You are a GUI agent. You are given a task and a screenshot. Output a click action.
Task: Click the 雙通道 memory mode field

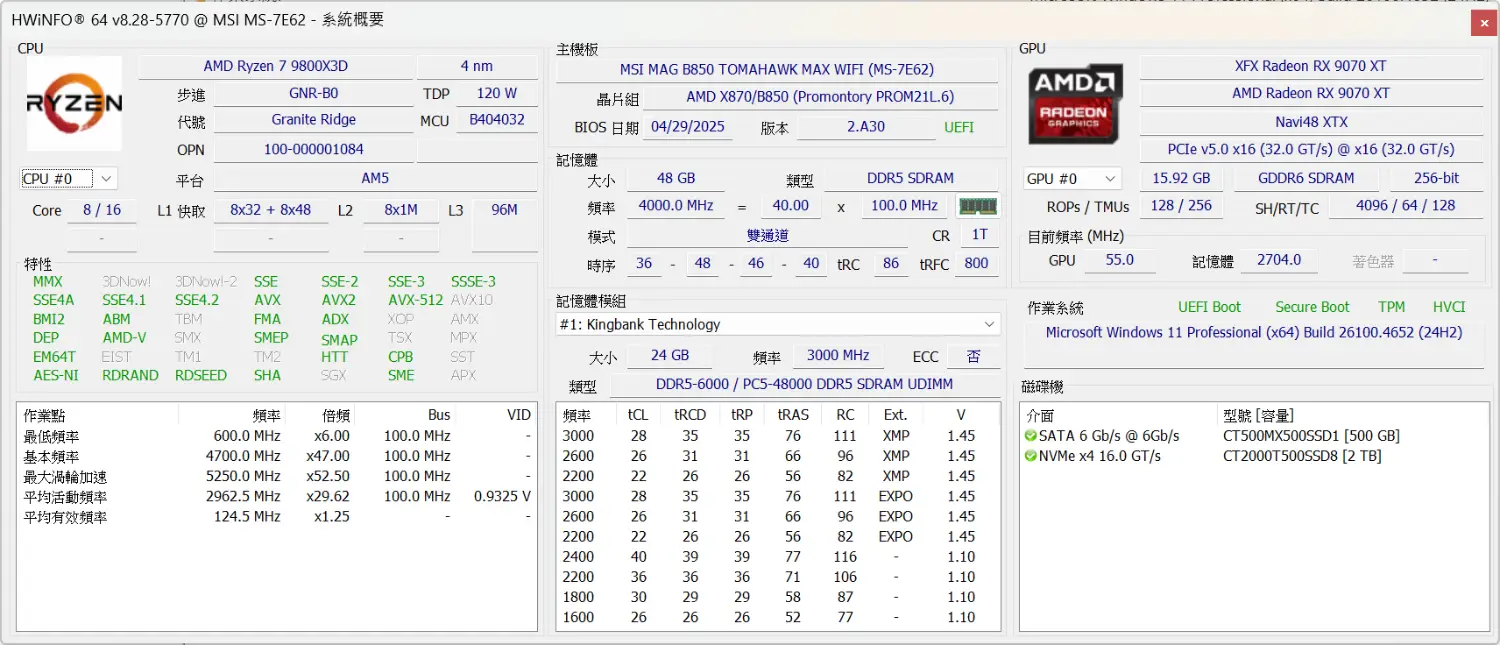(x=768, y=236)
